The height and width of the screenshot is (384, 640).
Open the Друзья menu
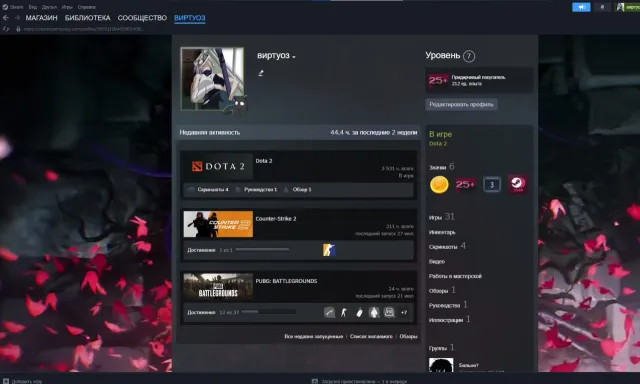coord(49,7)
